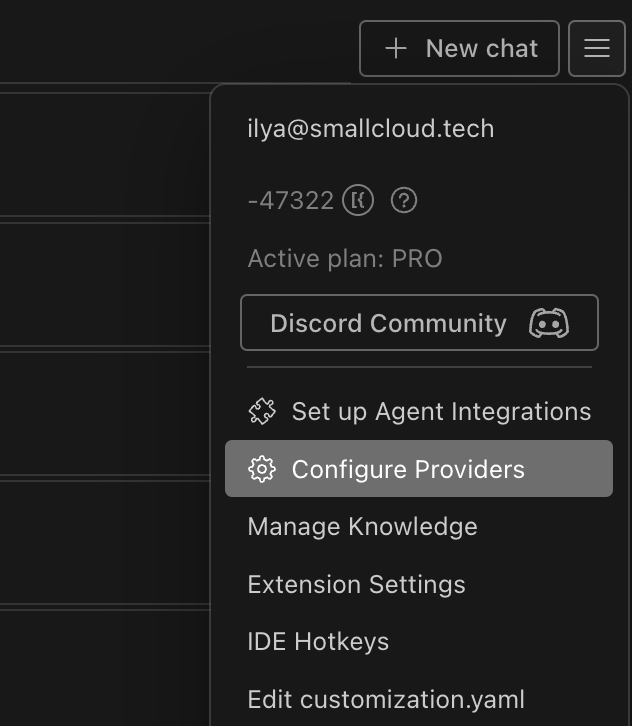632x726 pixels.
Task: Open the Discord Community button
Action: [419, 323]
